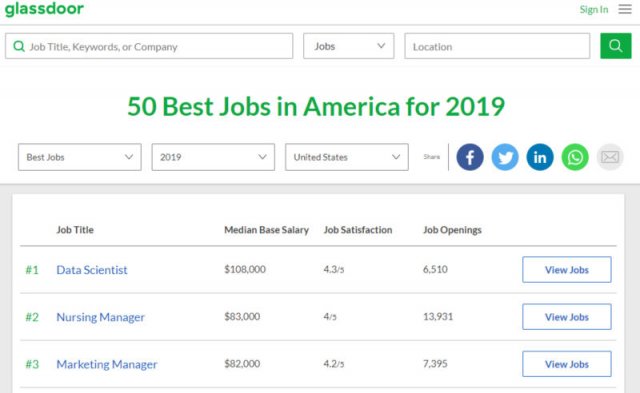Open the Data Scientist job link
This screenshot has width=640, height=393.
(92, 270)
